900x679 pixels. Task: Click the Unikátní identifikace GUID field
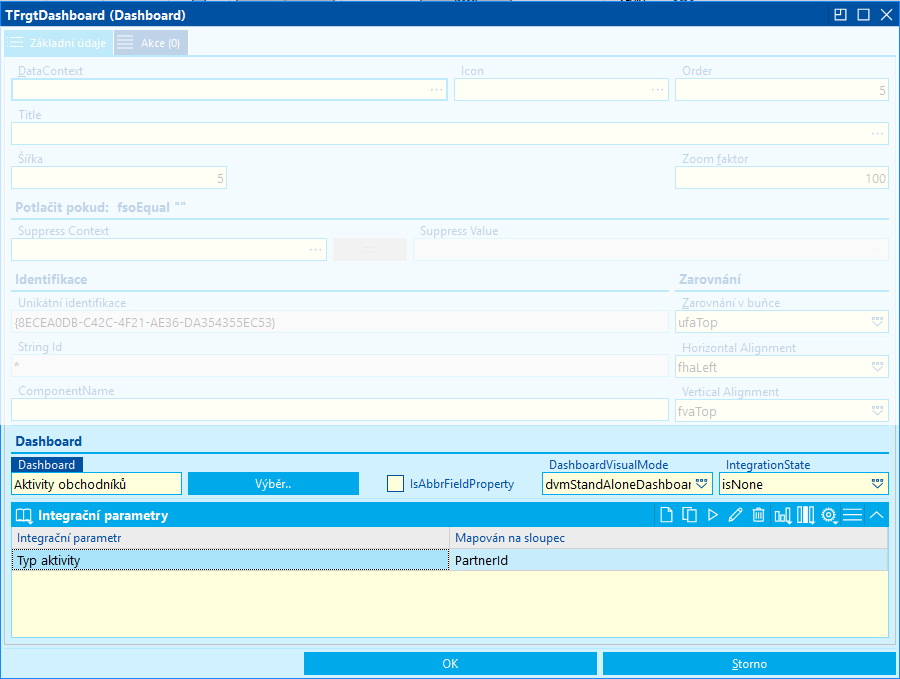click(340, 322)
